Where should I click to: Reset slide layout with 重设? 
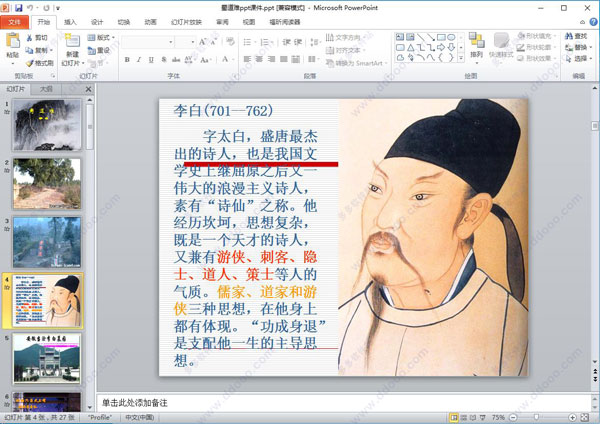99,50
